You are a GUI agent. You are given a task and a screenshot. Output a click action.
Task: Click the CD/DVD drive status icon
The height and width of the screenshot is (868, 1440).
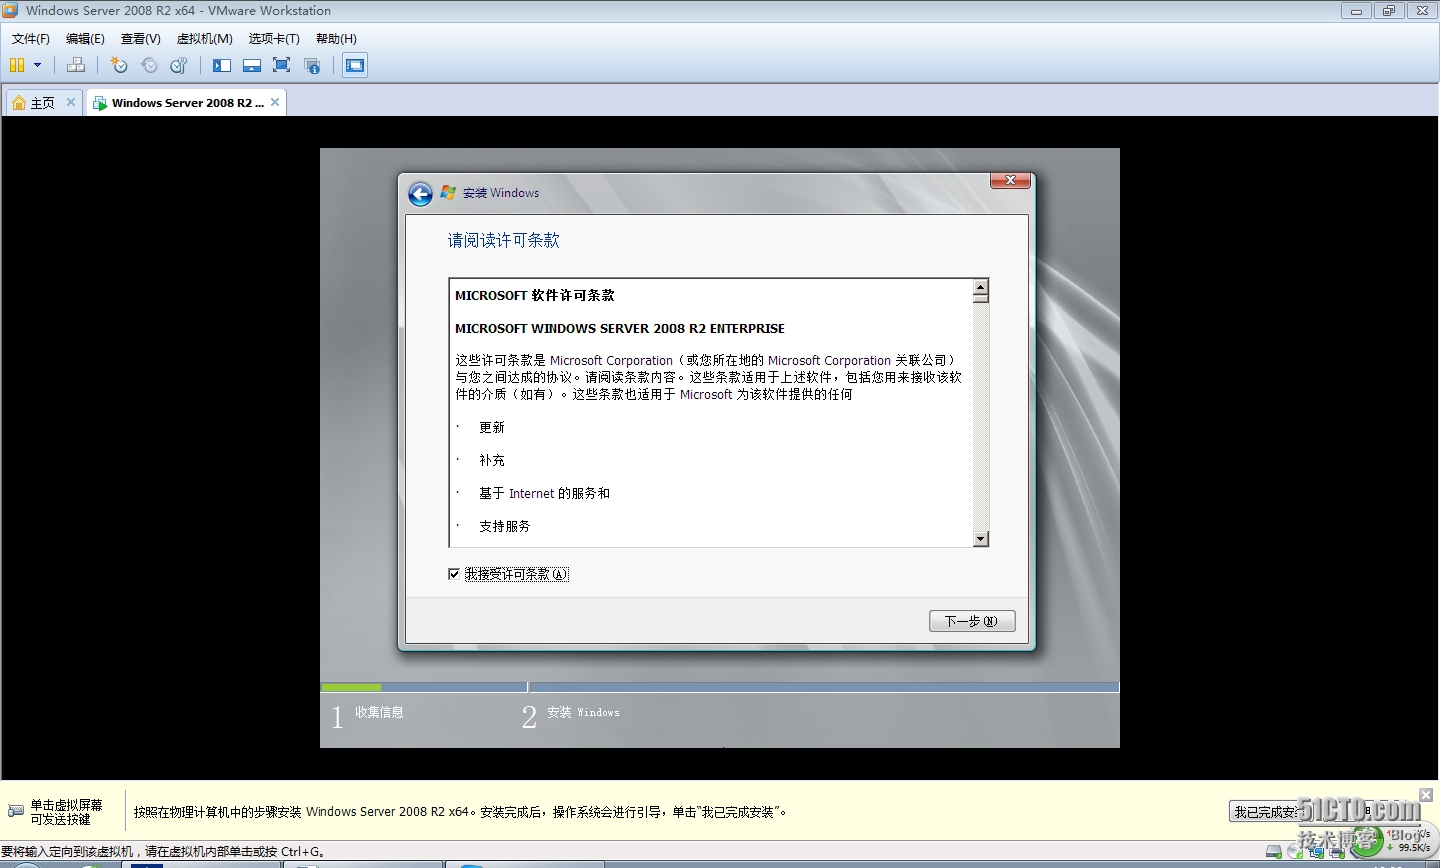[x=1295, y=852]
